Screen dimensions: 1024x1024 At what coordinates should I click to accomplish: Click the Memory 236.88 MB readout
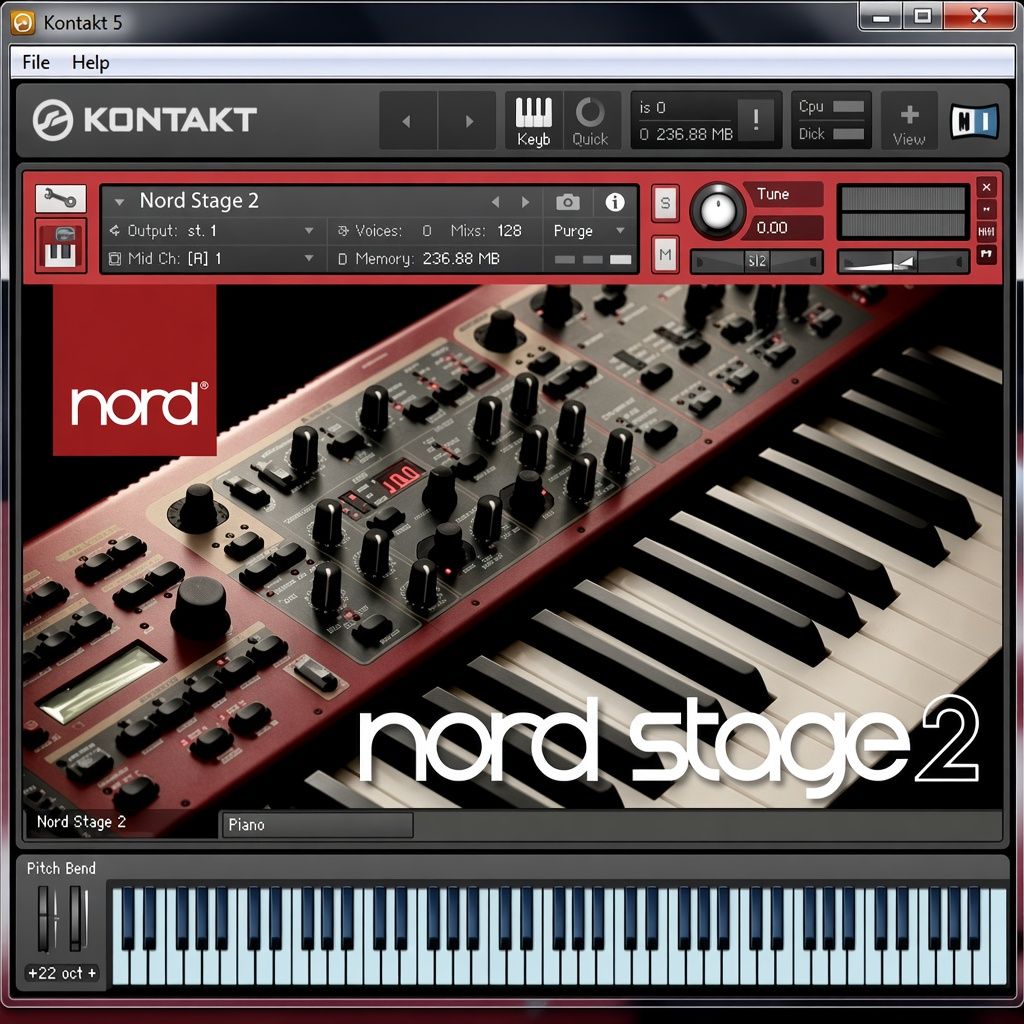pyautogui.click(x=460, y=259)
